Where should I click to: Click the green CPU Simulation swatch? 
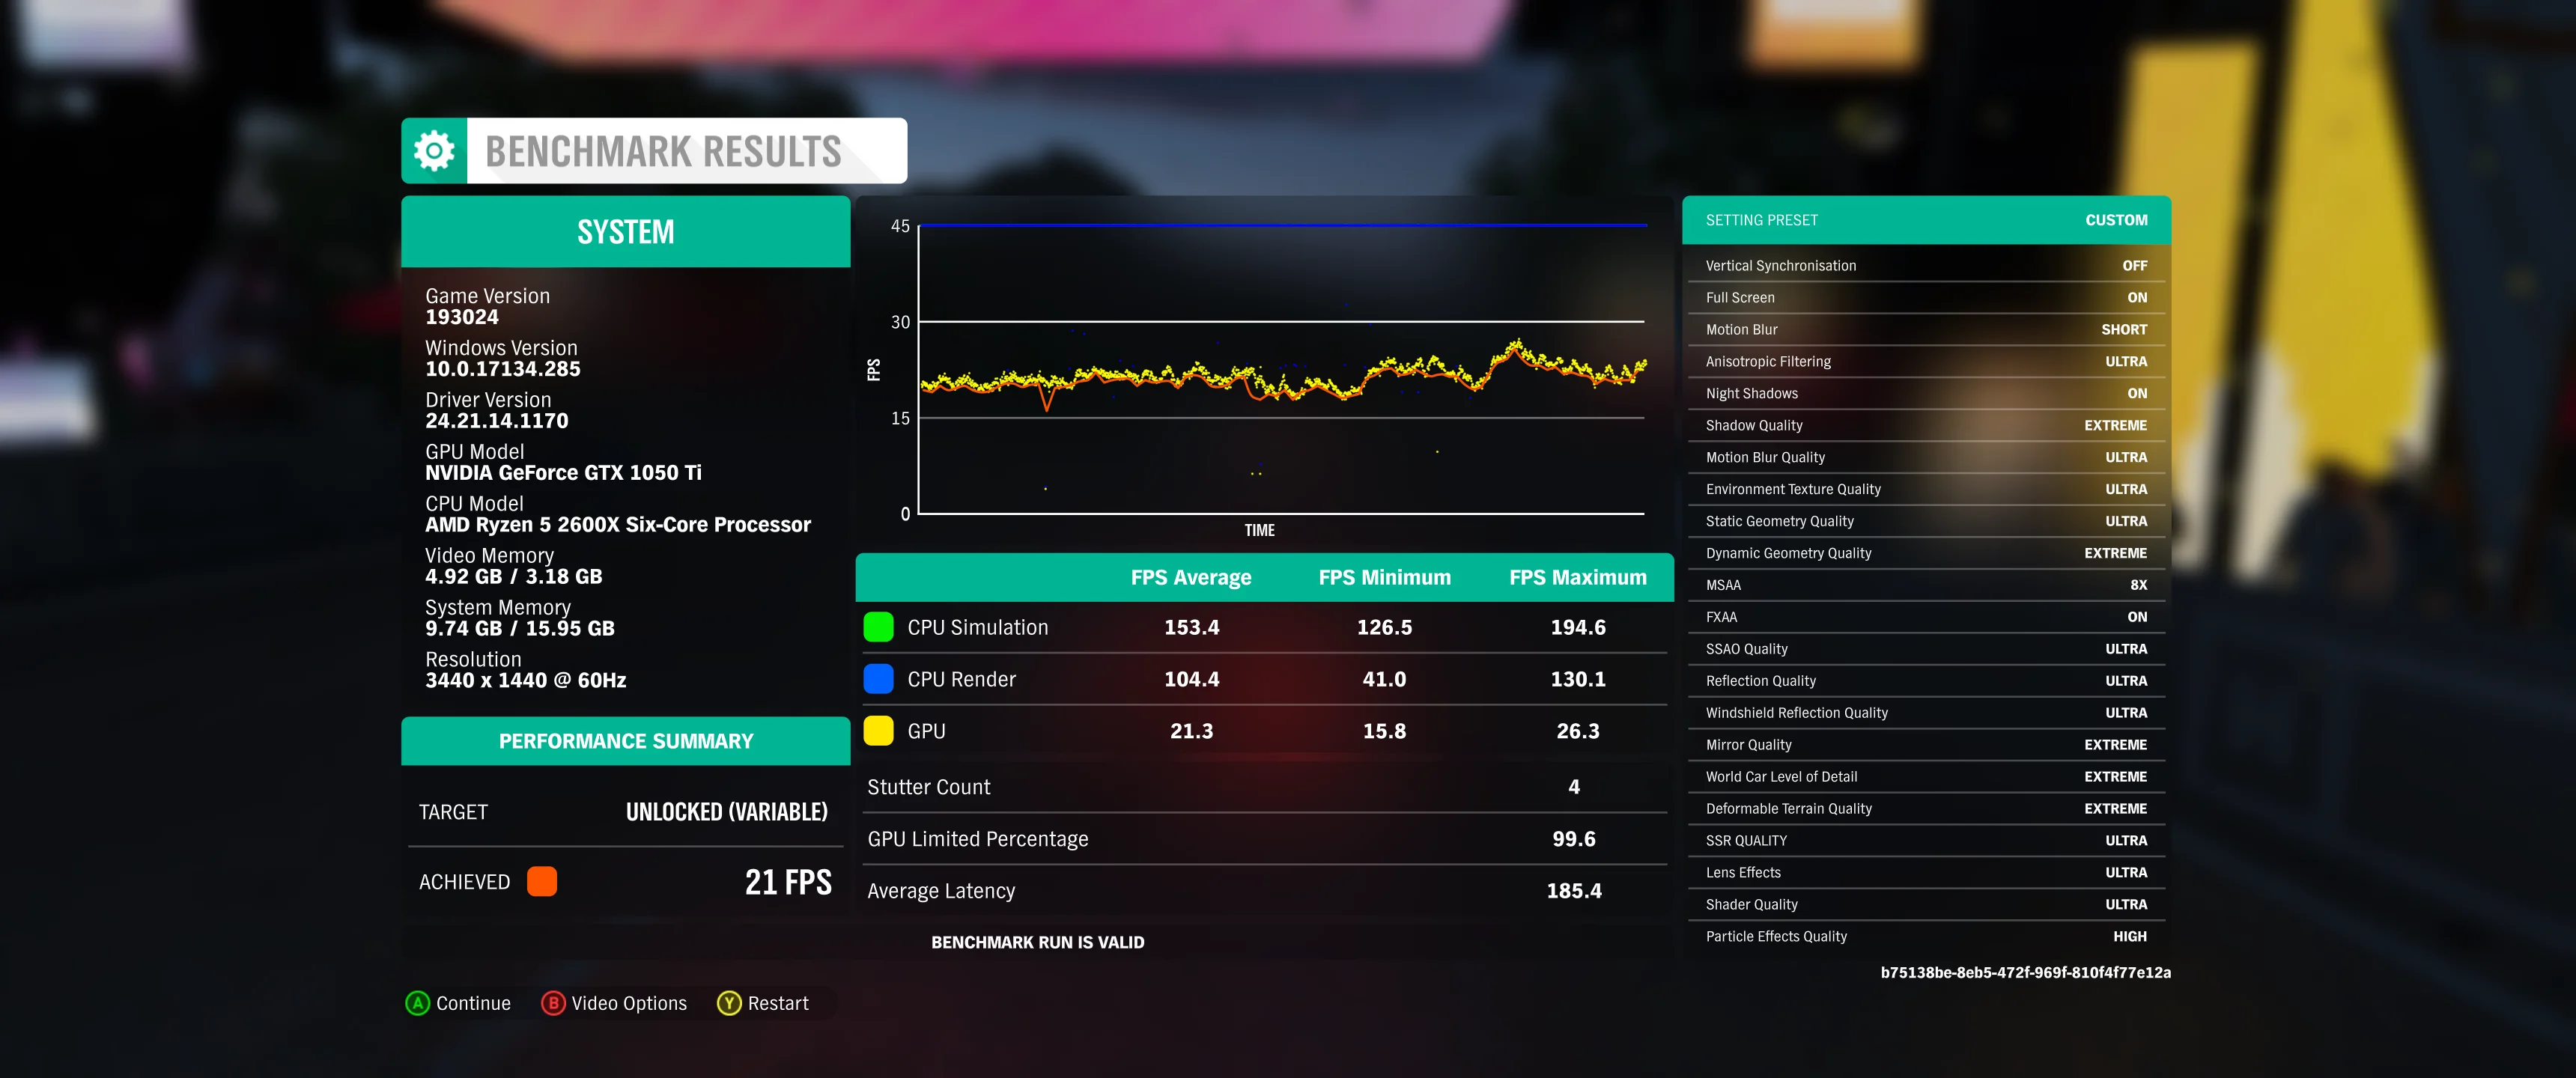878,627
